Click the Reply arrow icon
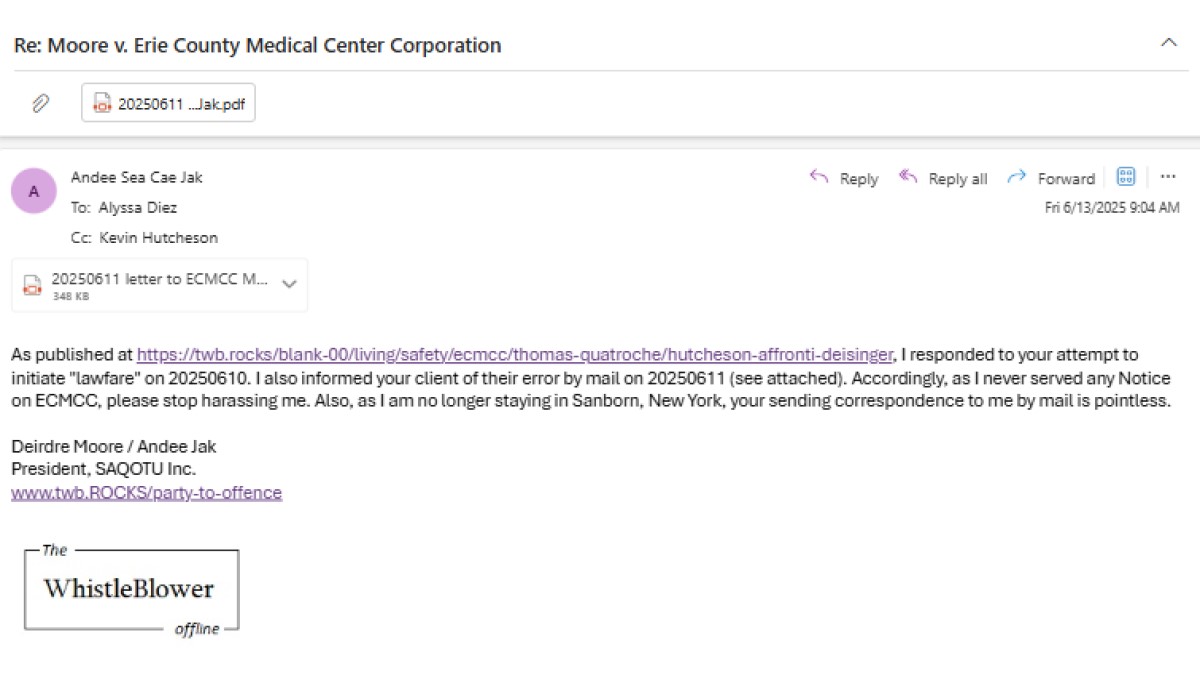The width and height of the screenshot is (1200, 675). pyautogui.click(x=819, y=177)
